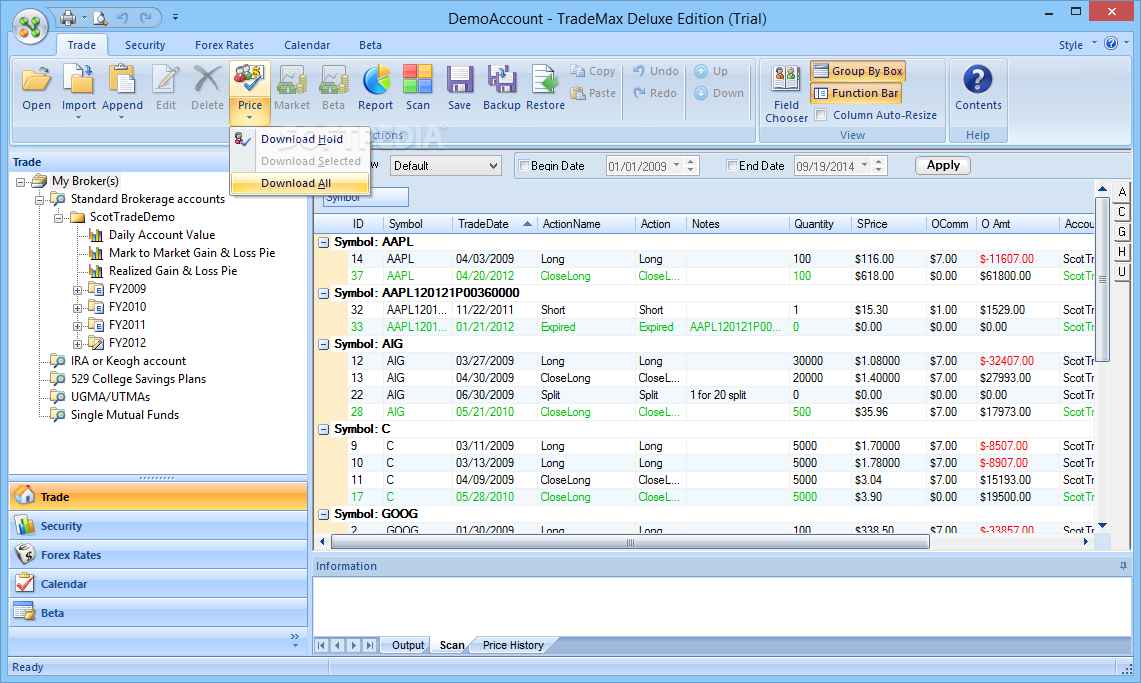Open the Field Chooser
The width and height of the screenshot is (1141, 683).
pos(786,93)
